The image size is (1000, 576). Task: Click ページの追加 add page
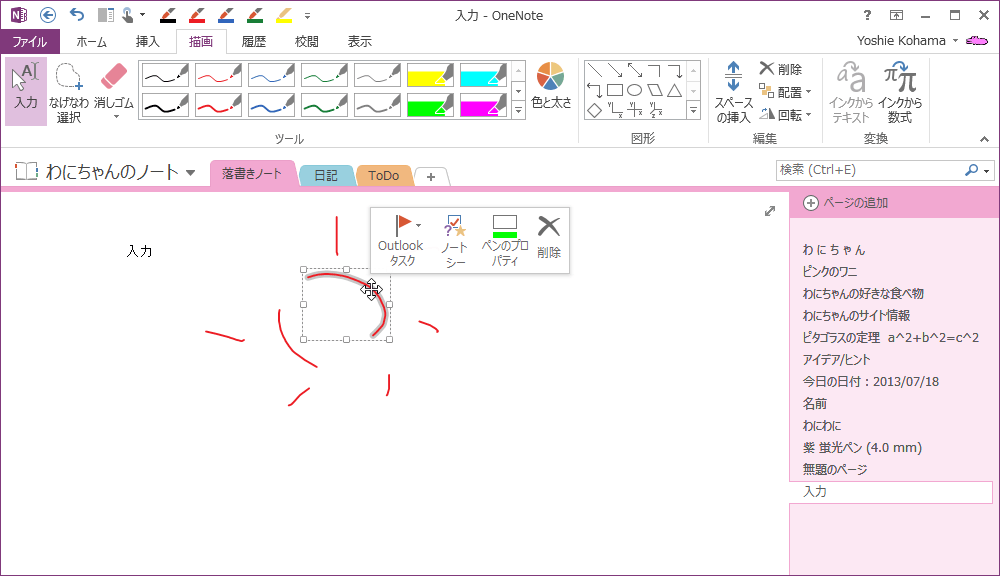846,203
